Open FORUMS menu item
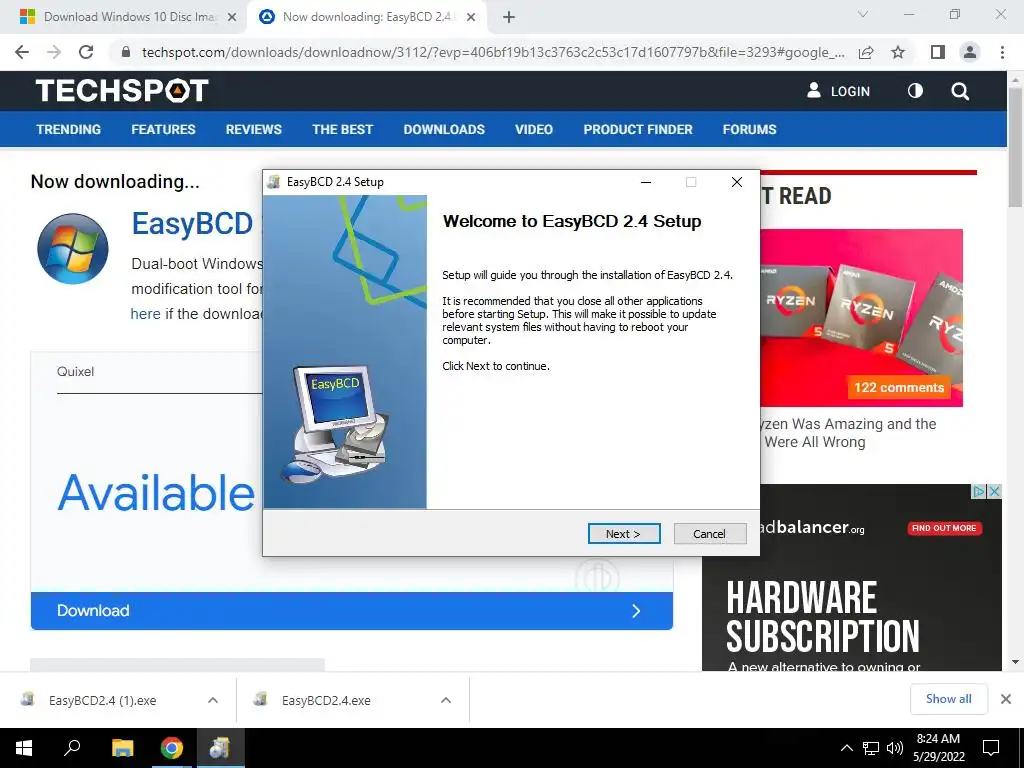The height and width of the screenshot is (768, 1024). pos(749,129)
